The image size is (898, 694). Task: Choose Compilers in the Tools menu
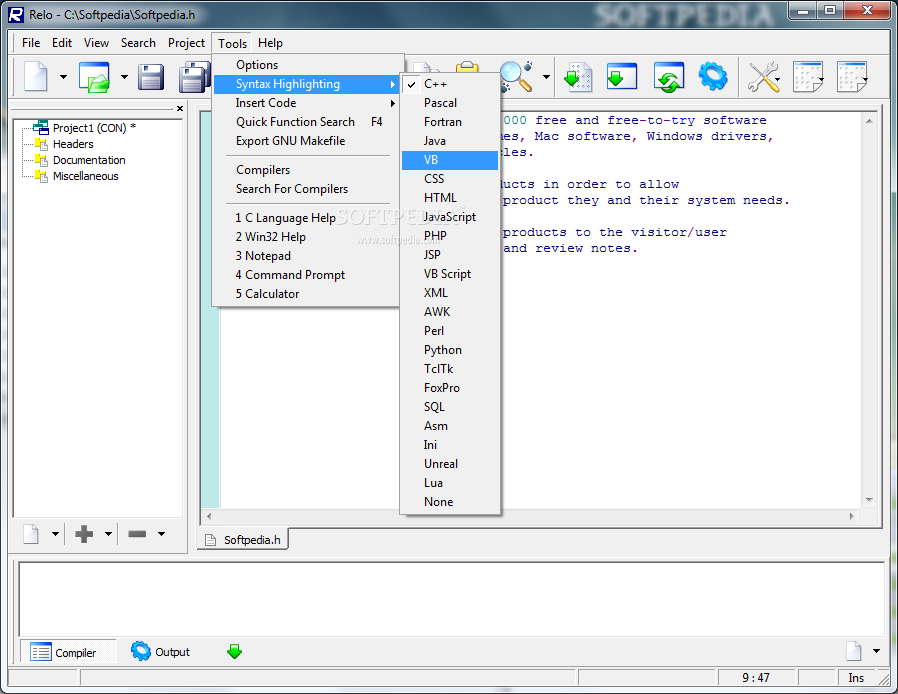tap(306, 170)
